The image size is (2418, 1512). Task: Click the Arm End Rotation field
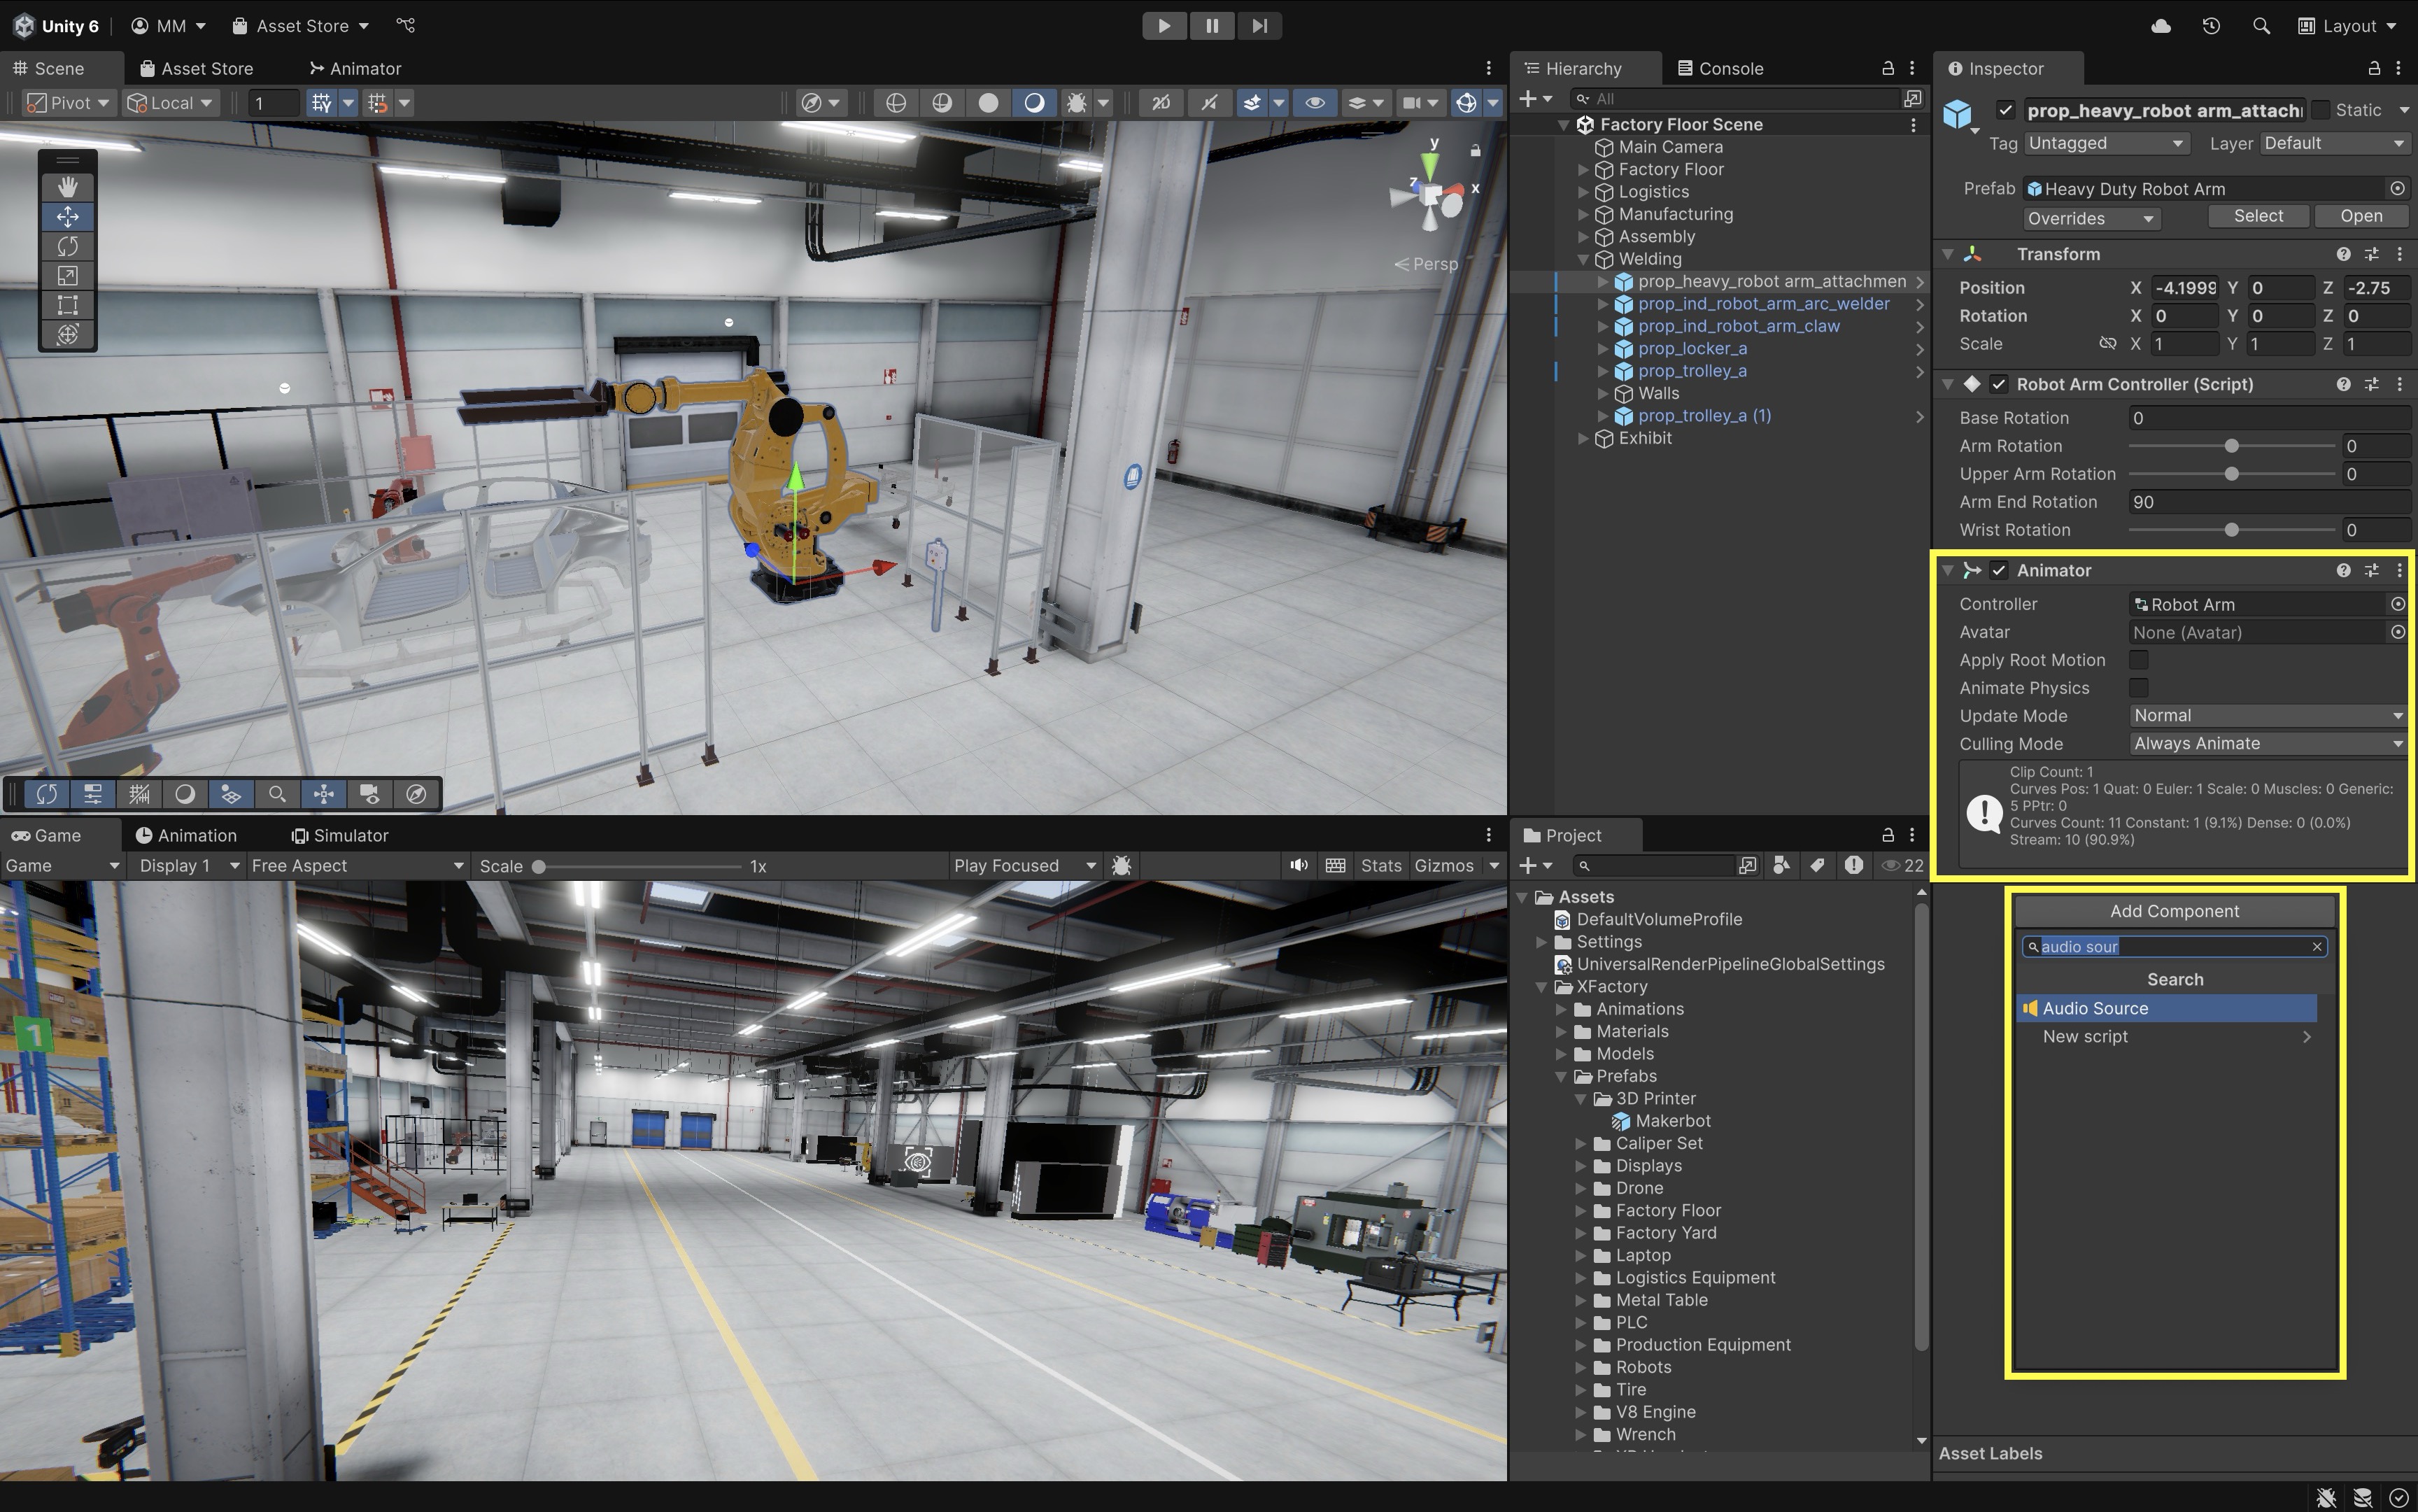pyautogui.click(x=2265, y=502)
